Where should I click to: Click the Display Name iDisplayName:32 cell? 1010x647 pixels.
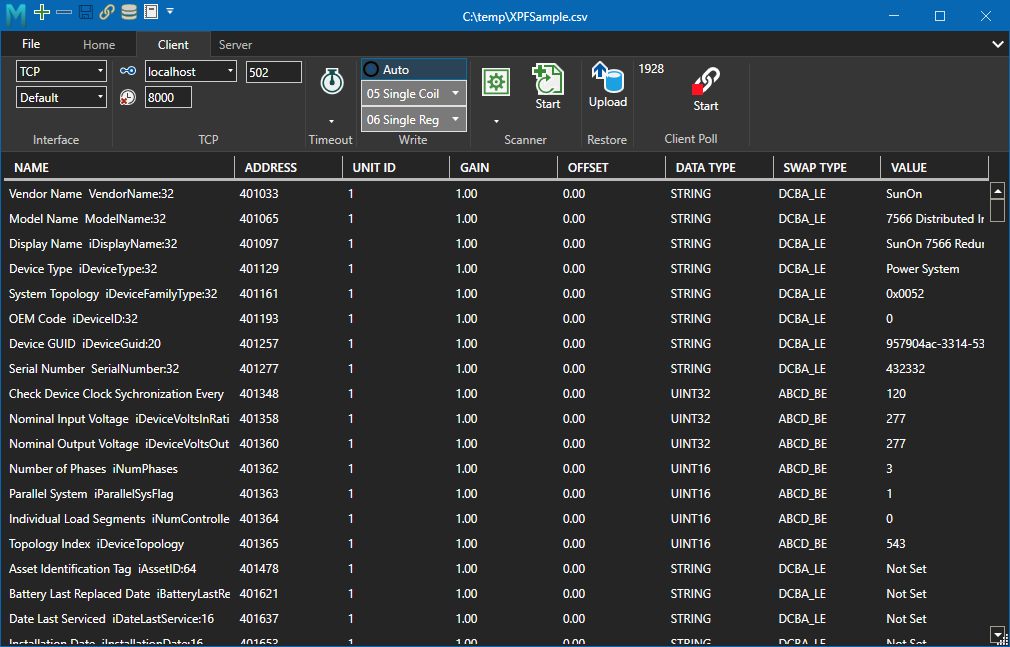(x=93, y=244)
